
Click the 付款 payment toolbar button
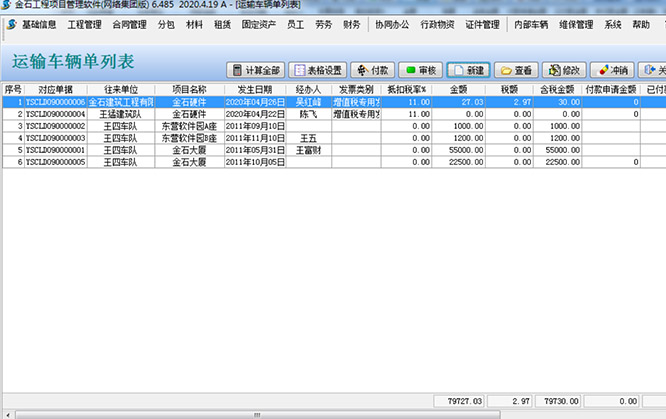373,70
